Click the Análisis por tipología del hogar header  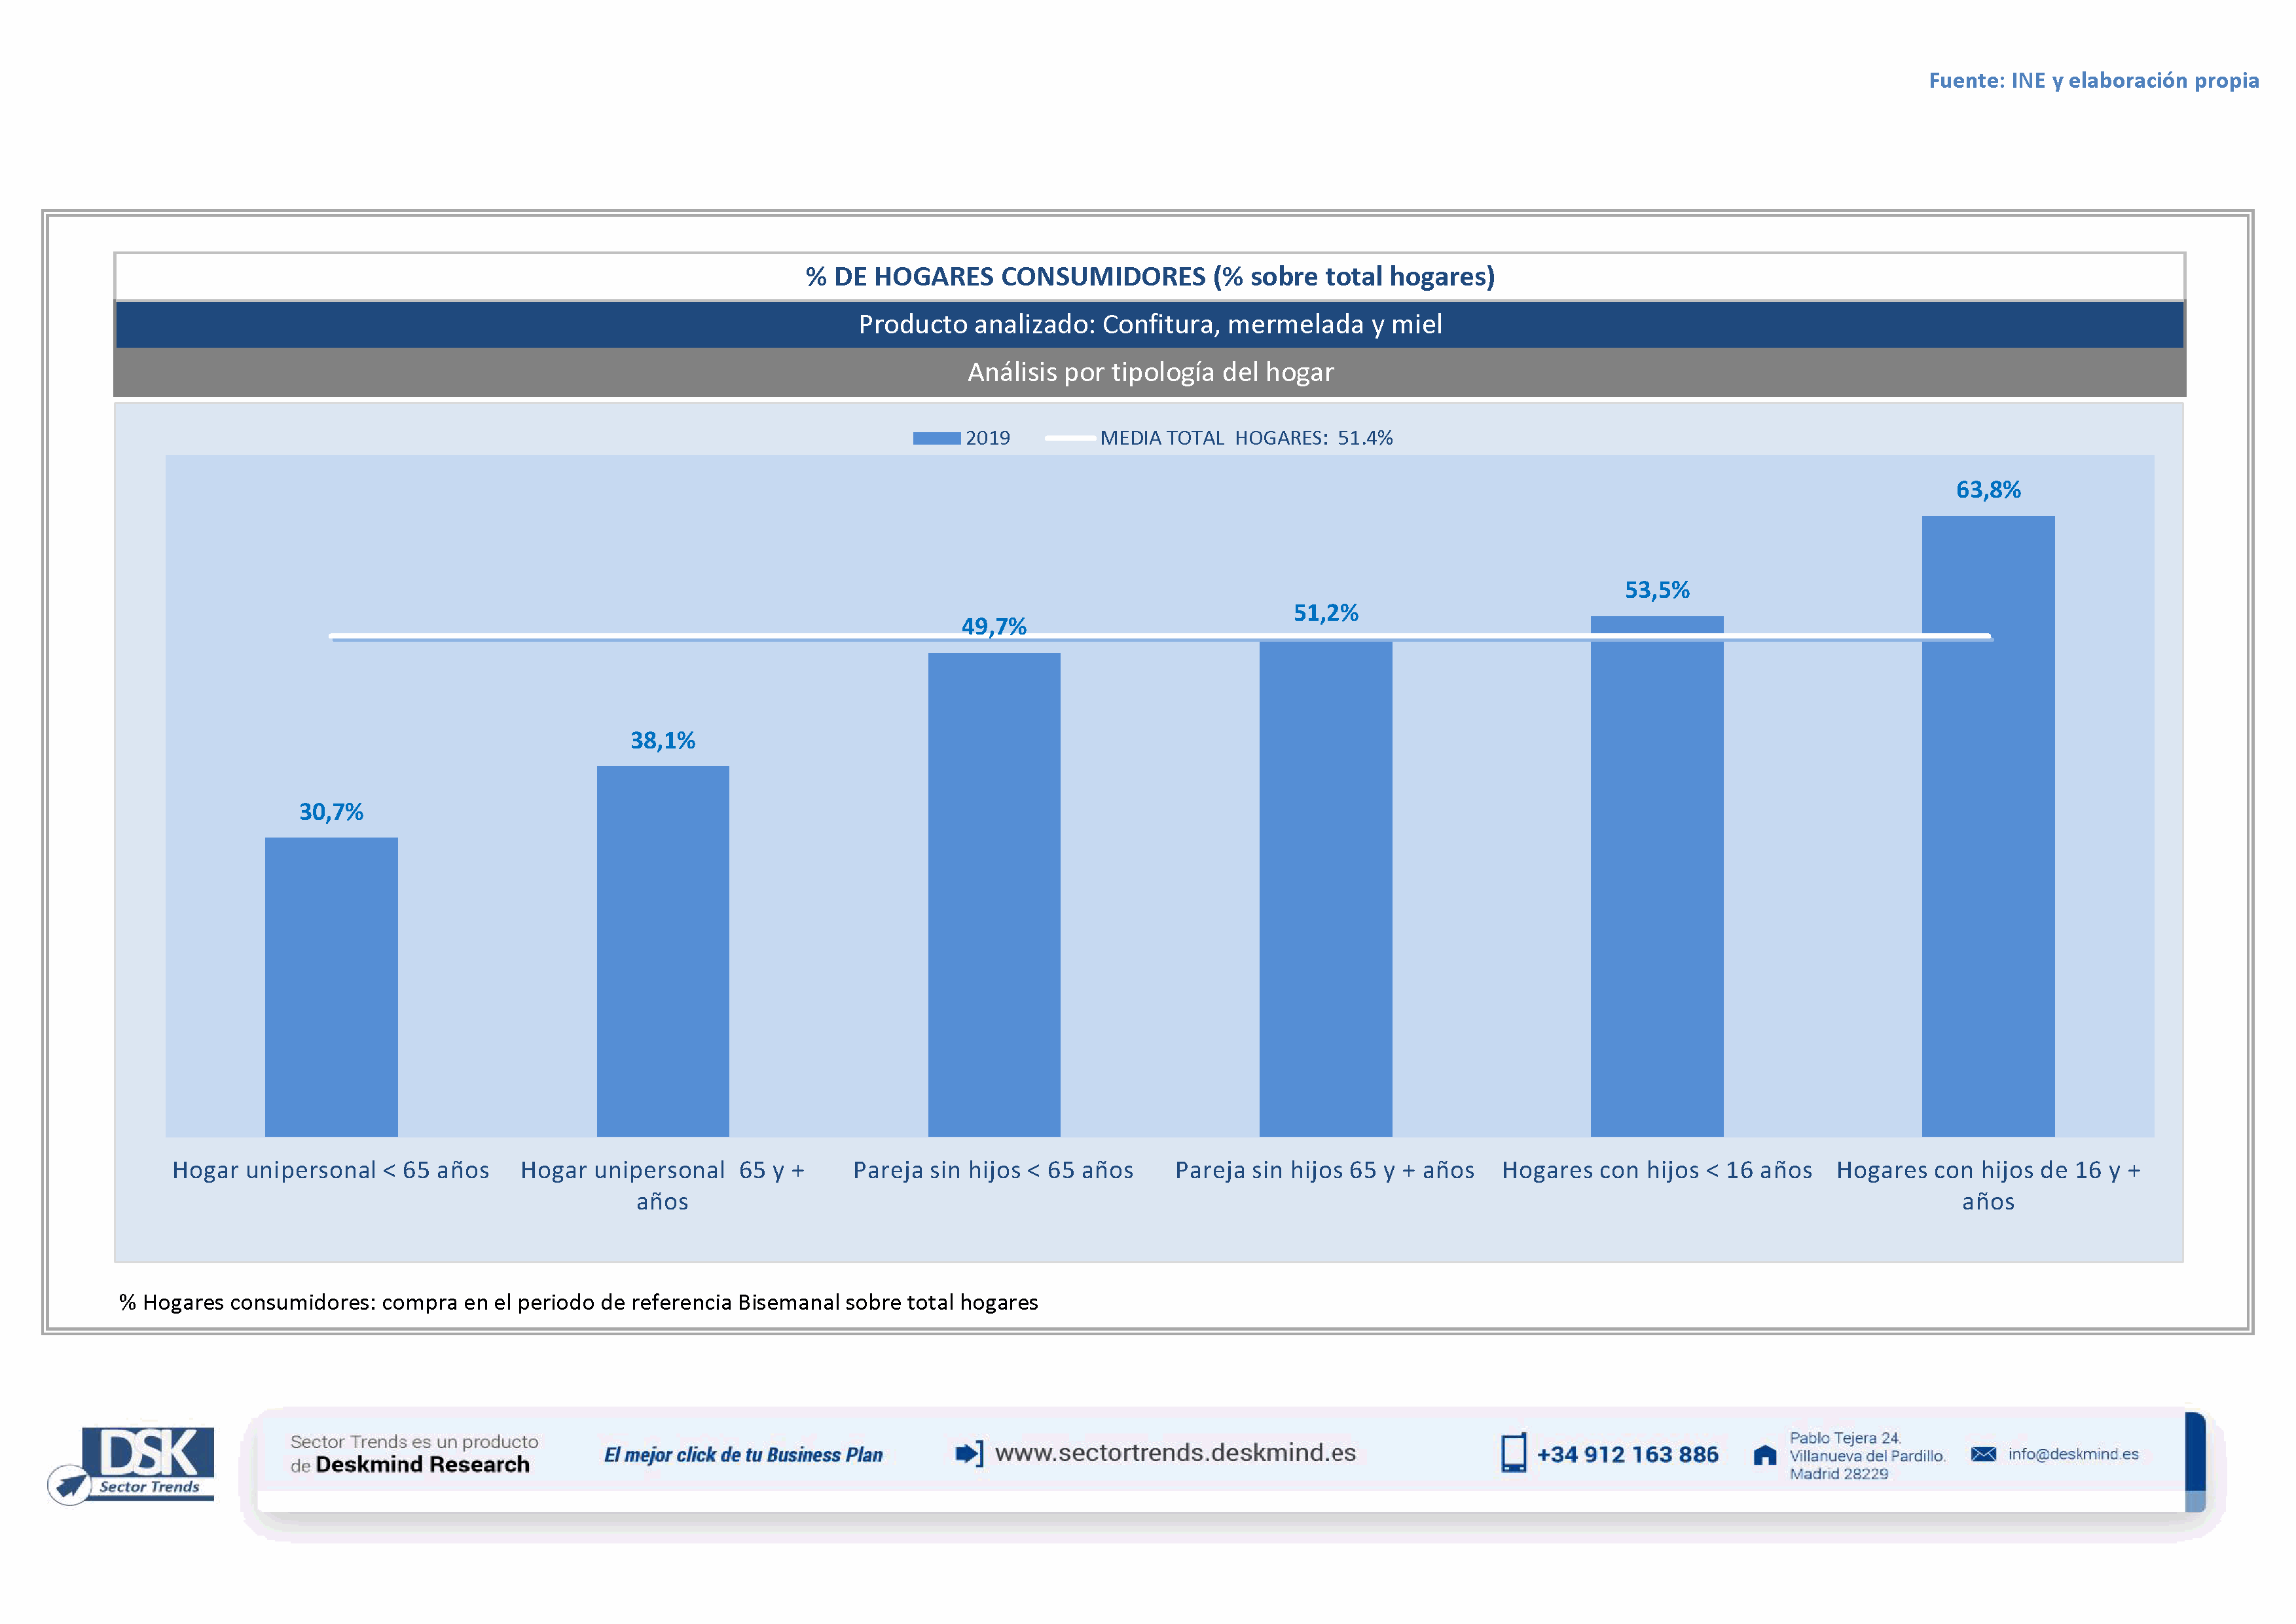[1149, 372]
